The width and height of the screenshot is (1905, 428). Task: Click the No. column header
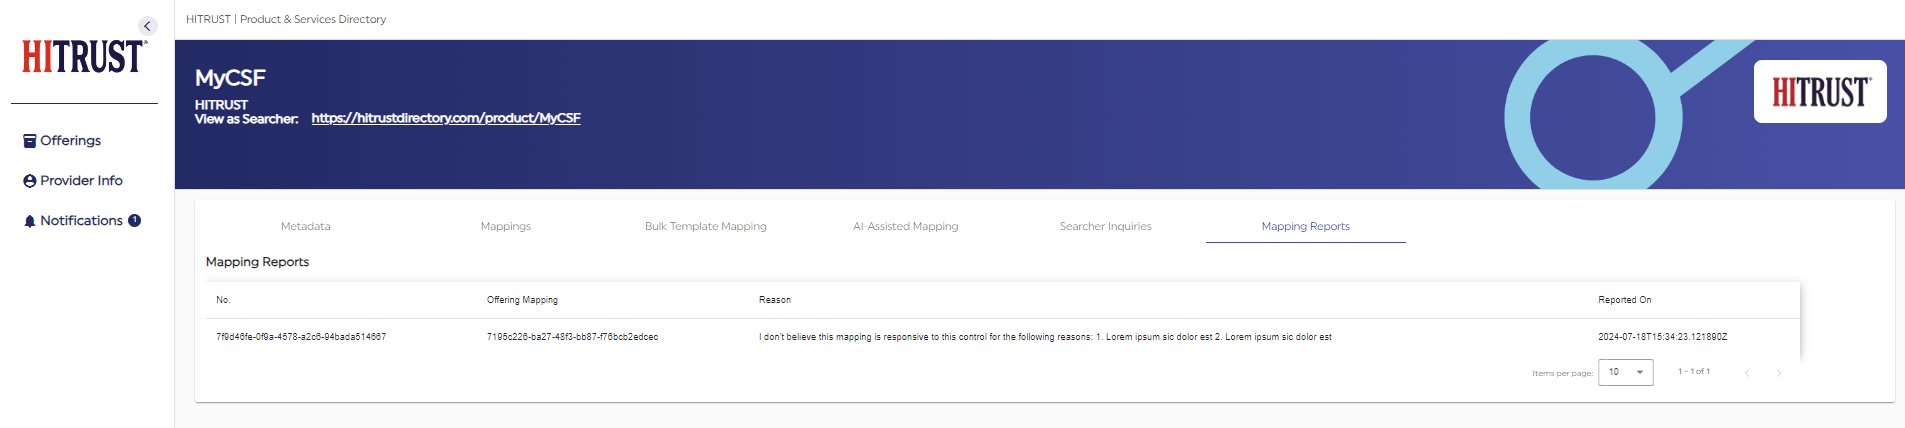point(223,300)
